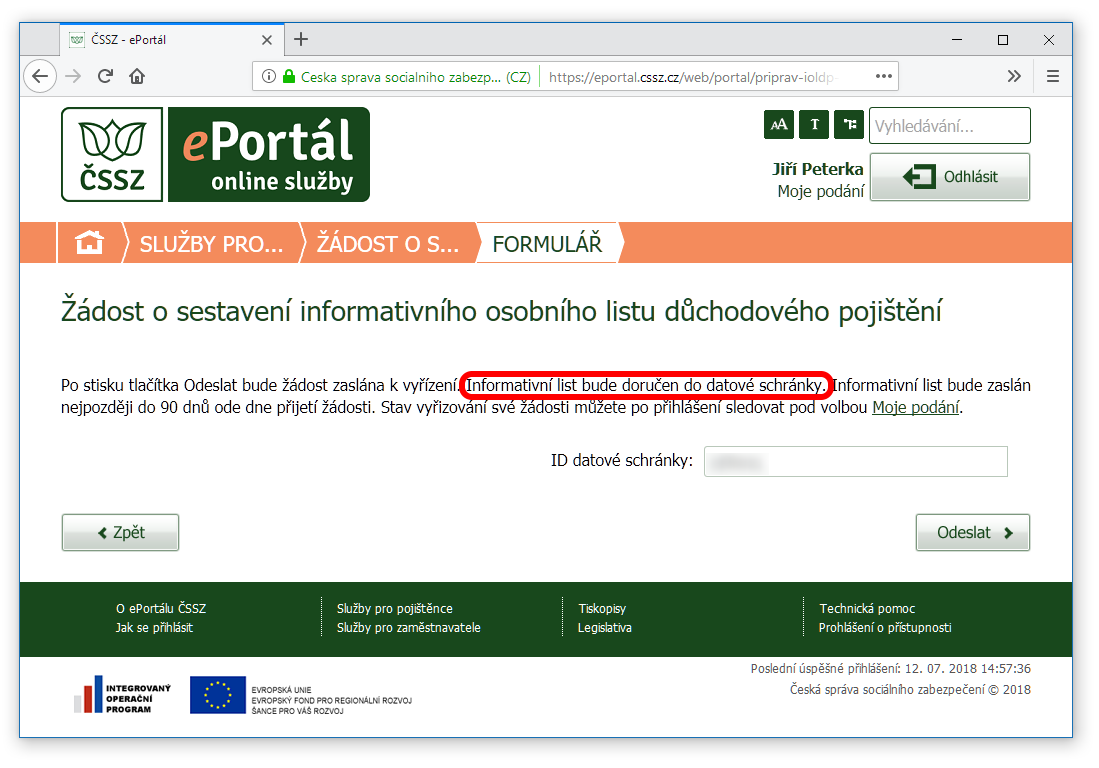This screenshot has height=768, width=1099.
Task: Expand the toolbar overflow chevrons
Action: point(1013,76)
